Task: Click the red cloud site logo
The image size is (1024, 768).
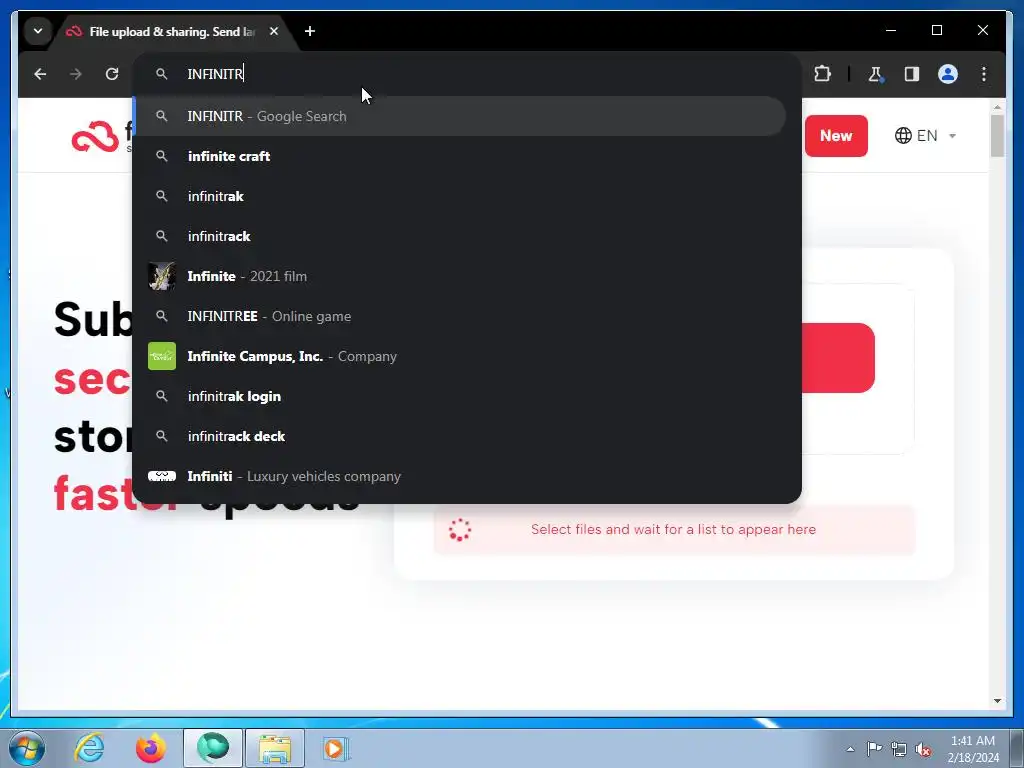Action: 95,137
